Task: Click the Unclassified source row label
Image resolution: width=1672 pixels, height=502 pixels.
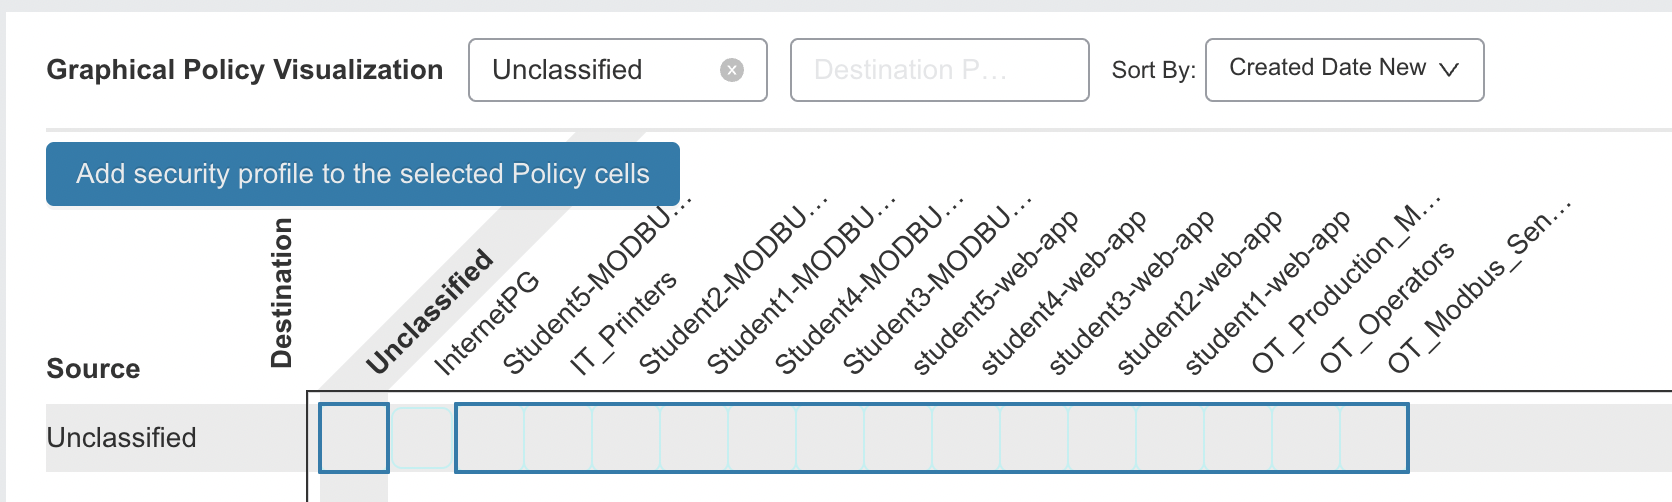Action: tap(121, 438)
